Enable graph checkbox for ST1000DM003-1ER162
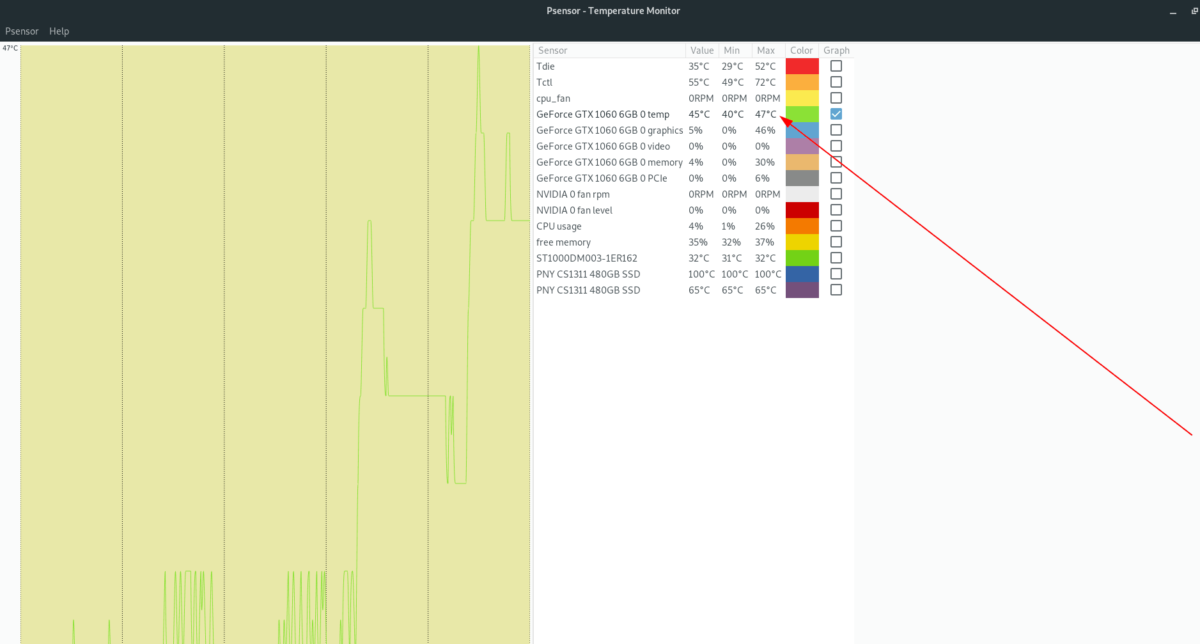 (x=836, y=258)
